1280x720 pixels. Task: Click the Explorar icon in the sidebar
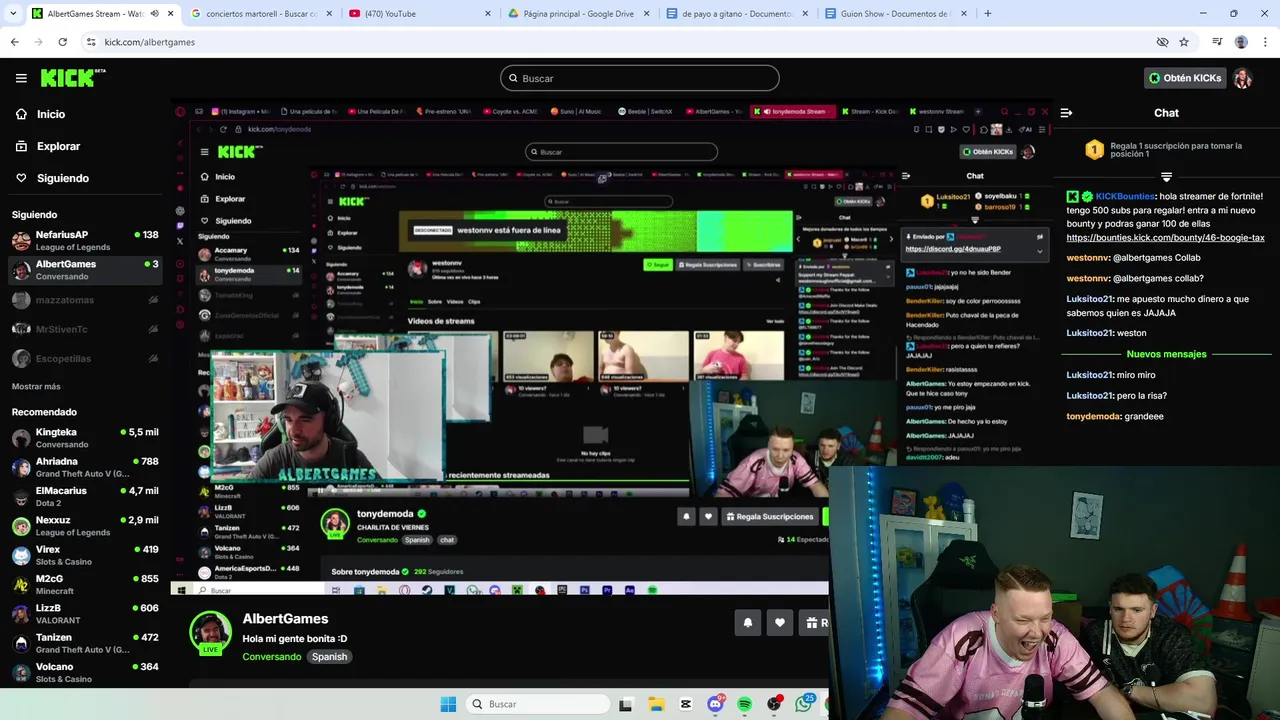point(21,146)
